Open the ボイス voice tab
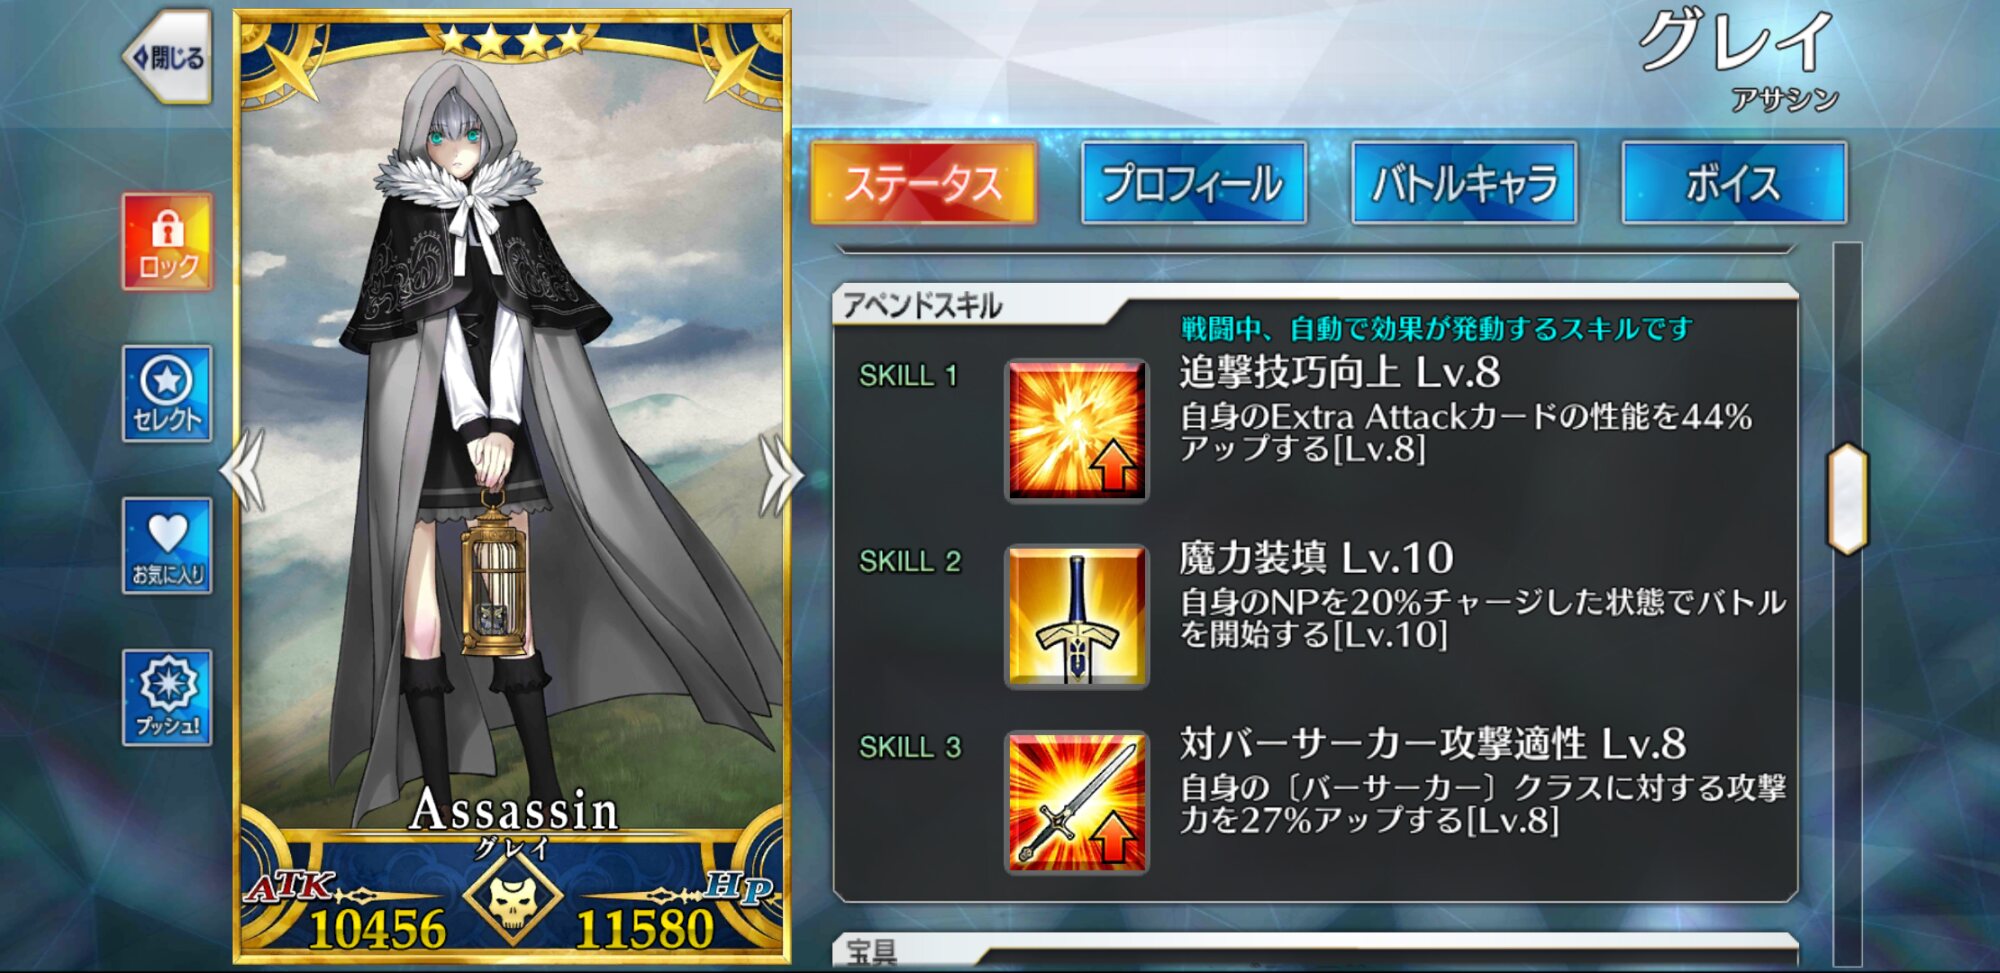Viewport: 2000px width, 973px height. point(1734,183)
